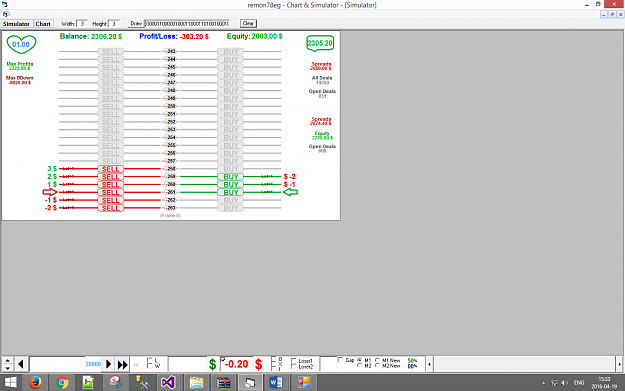
Task: Click the red right-pointing arrow beside SELL row 261
Action: pos(50,192)
